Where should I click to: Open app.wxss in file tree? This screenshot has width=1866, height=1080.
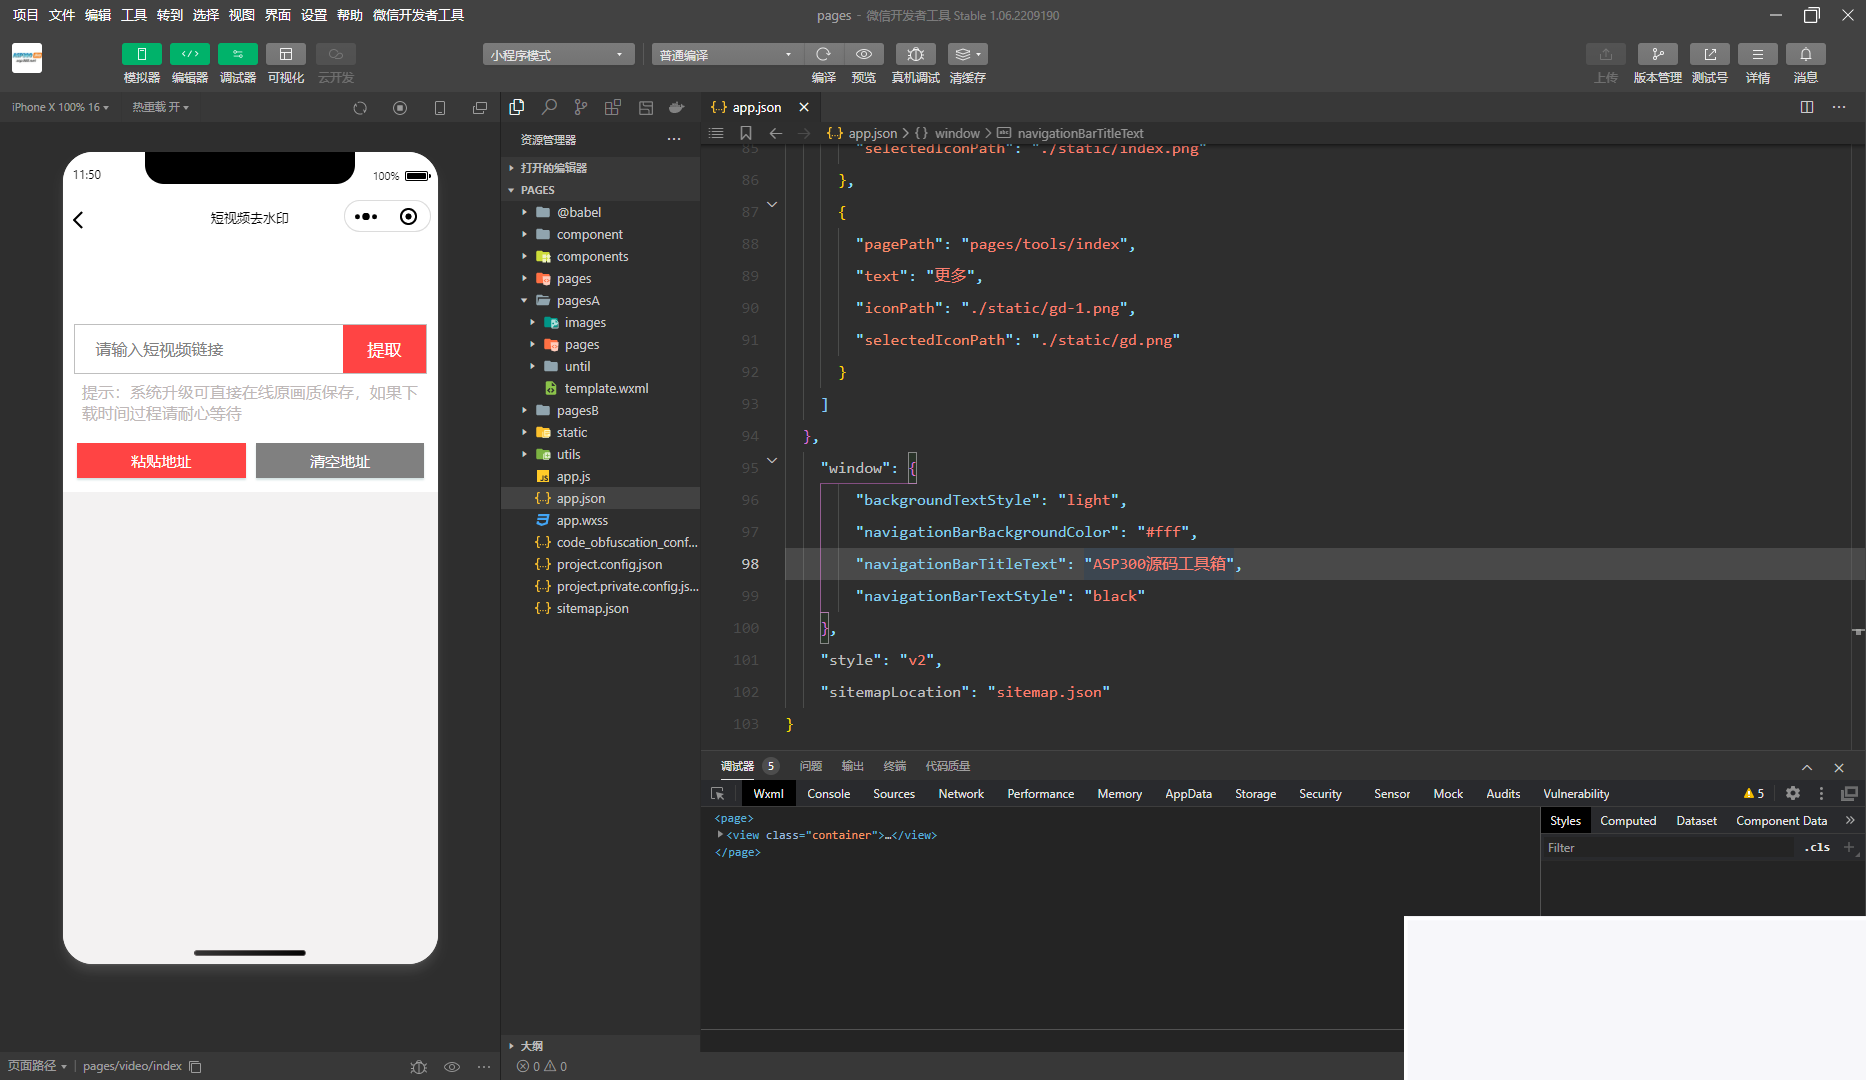(582, 520)
